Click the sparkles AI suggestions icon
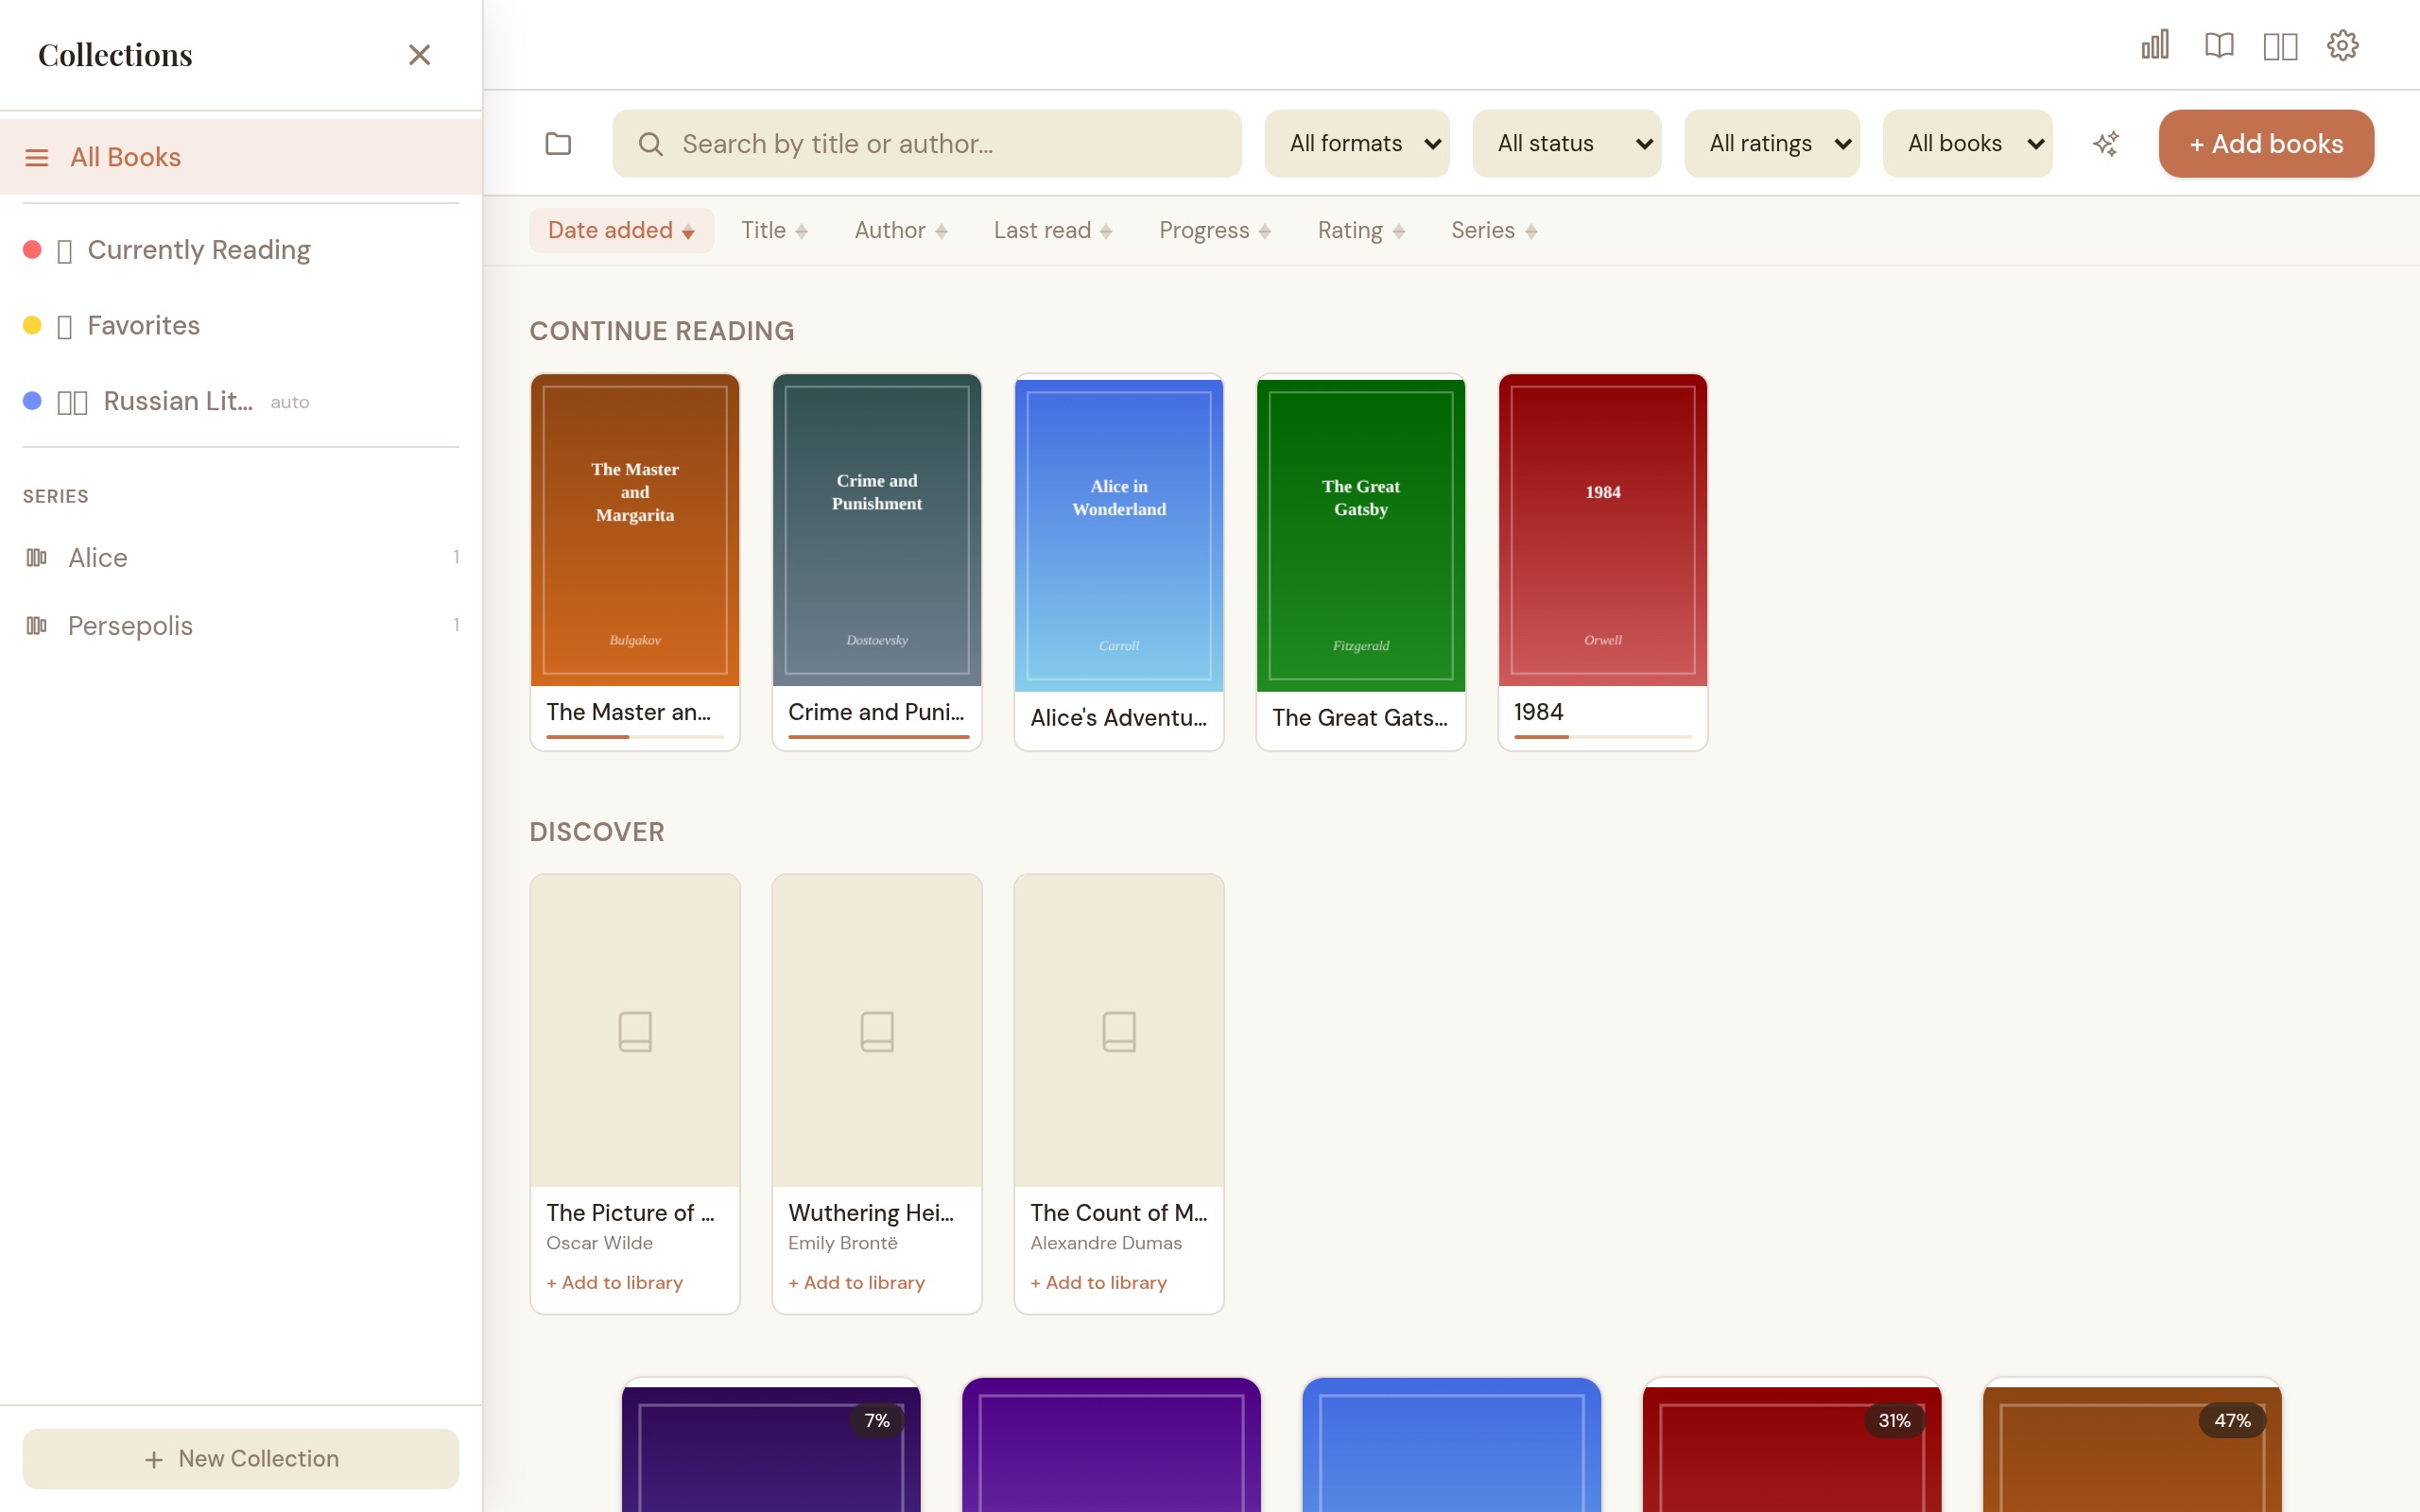The height and width of the screenshot is (1512, 2420). coord(2106,143)
